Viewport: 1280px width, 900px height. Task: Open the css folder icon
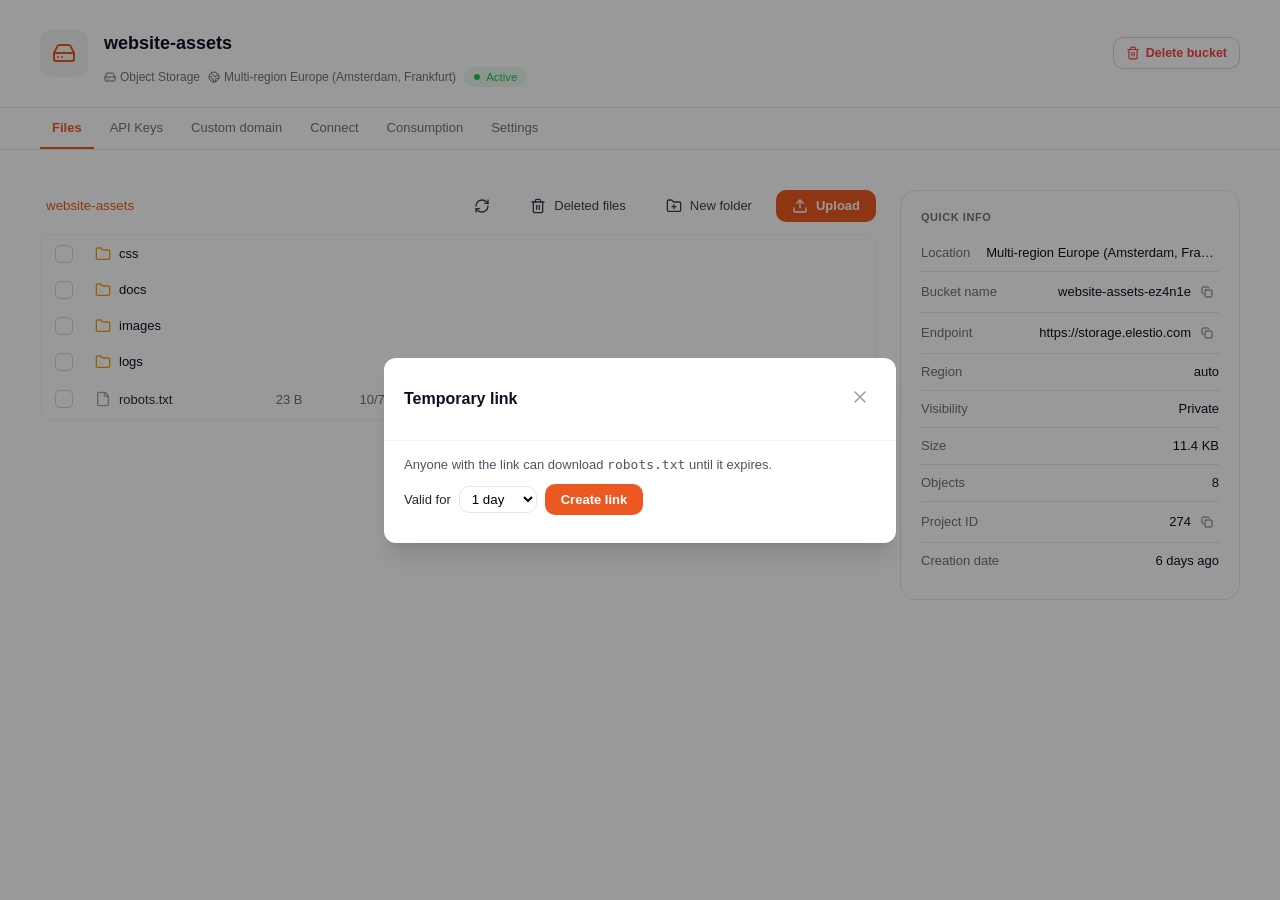pos(103,254)
